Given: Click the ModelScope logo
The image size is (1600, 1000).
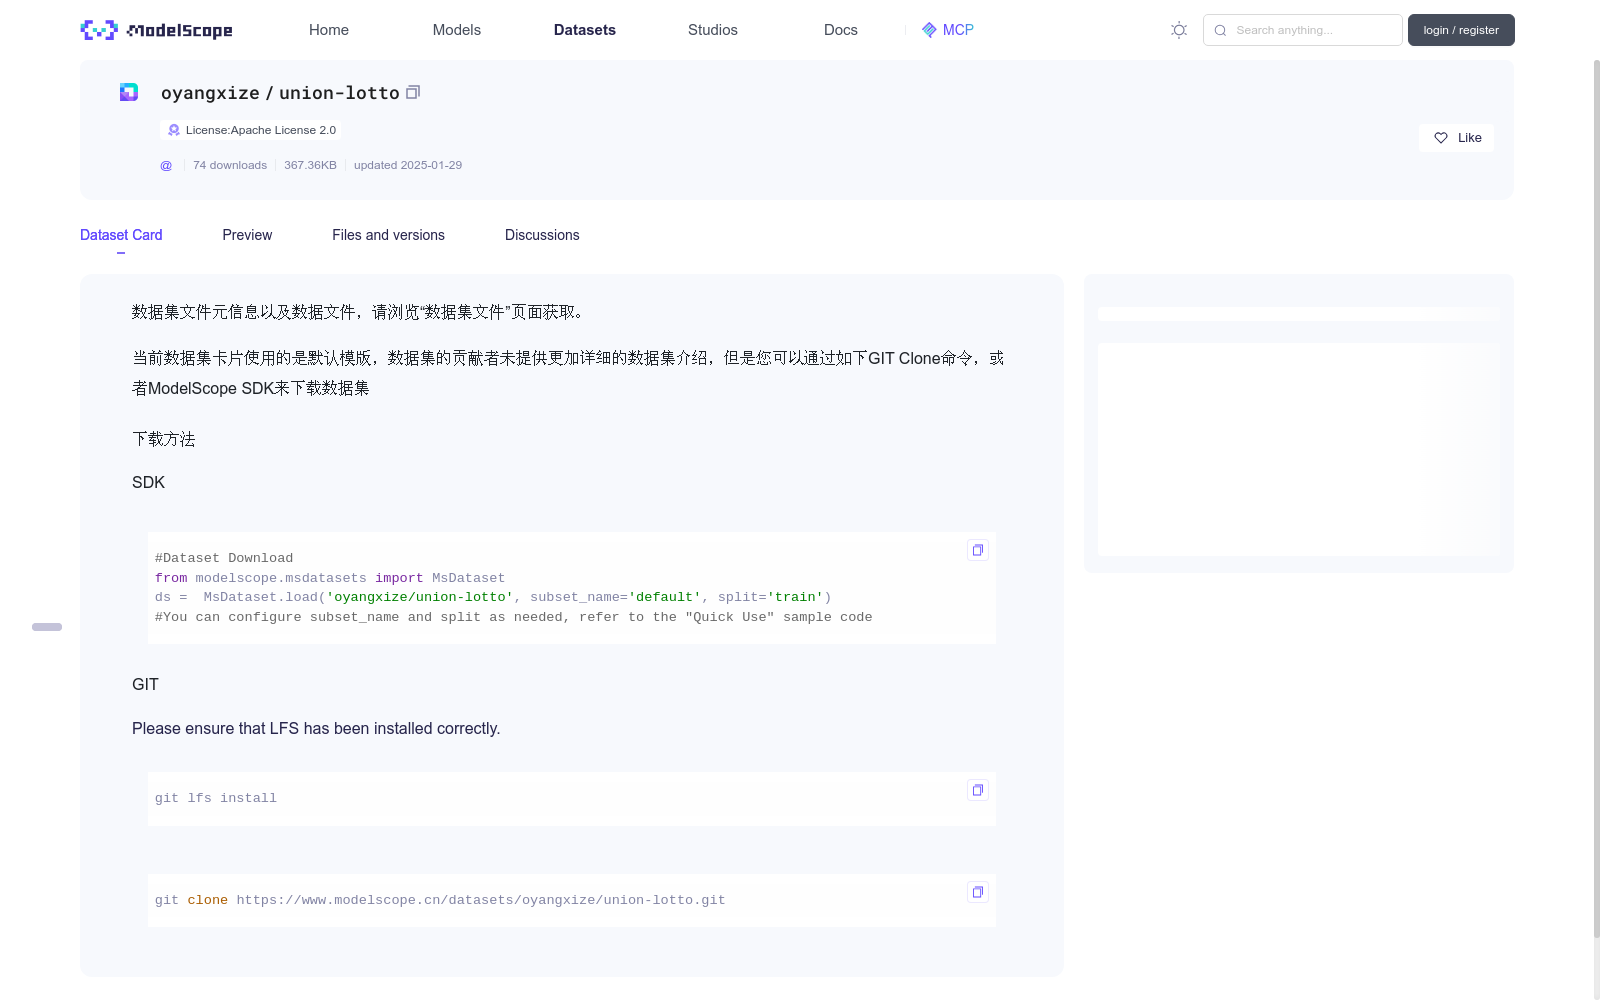Looking at the screenshot, I should coord(156,30).
